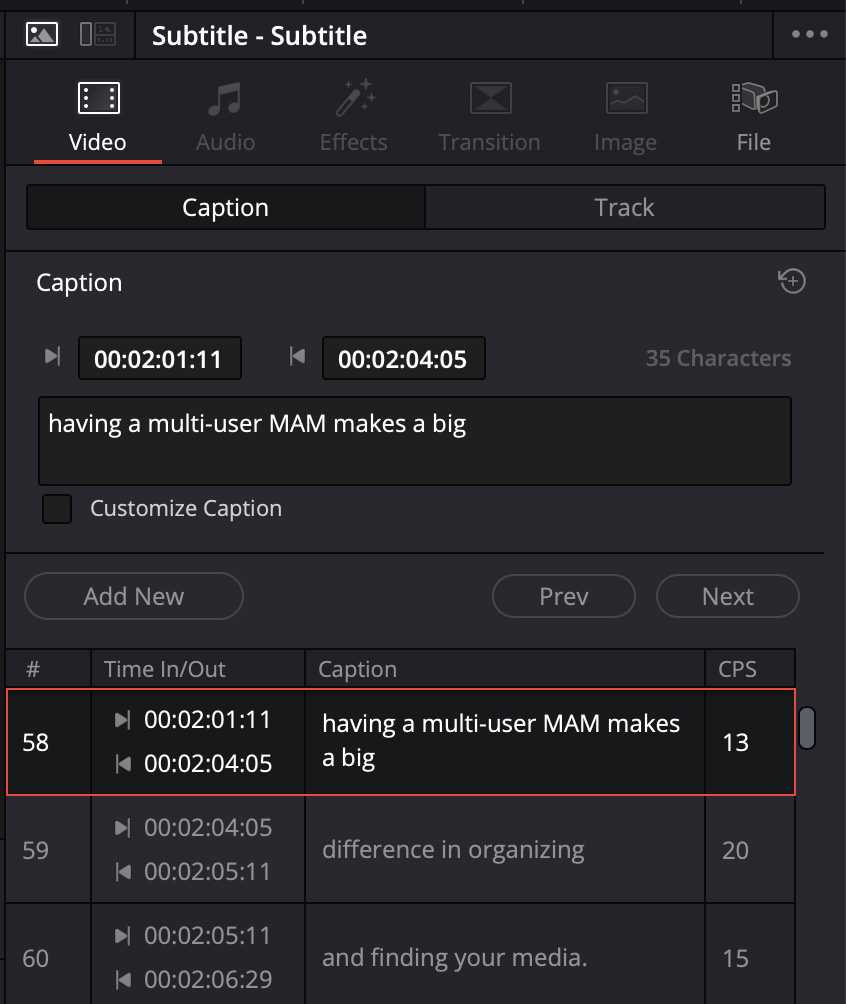Open the File inspector tab
The height and width of the screenshot is (1004, 846).
753,117
